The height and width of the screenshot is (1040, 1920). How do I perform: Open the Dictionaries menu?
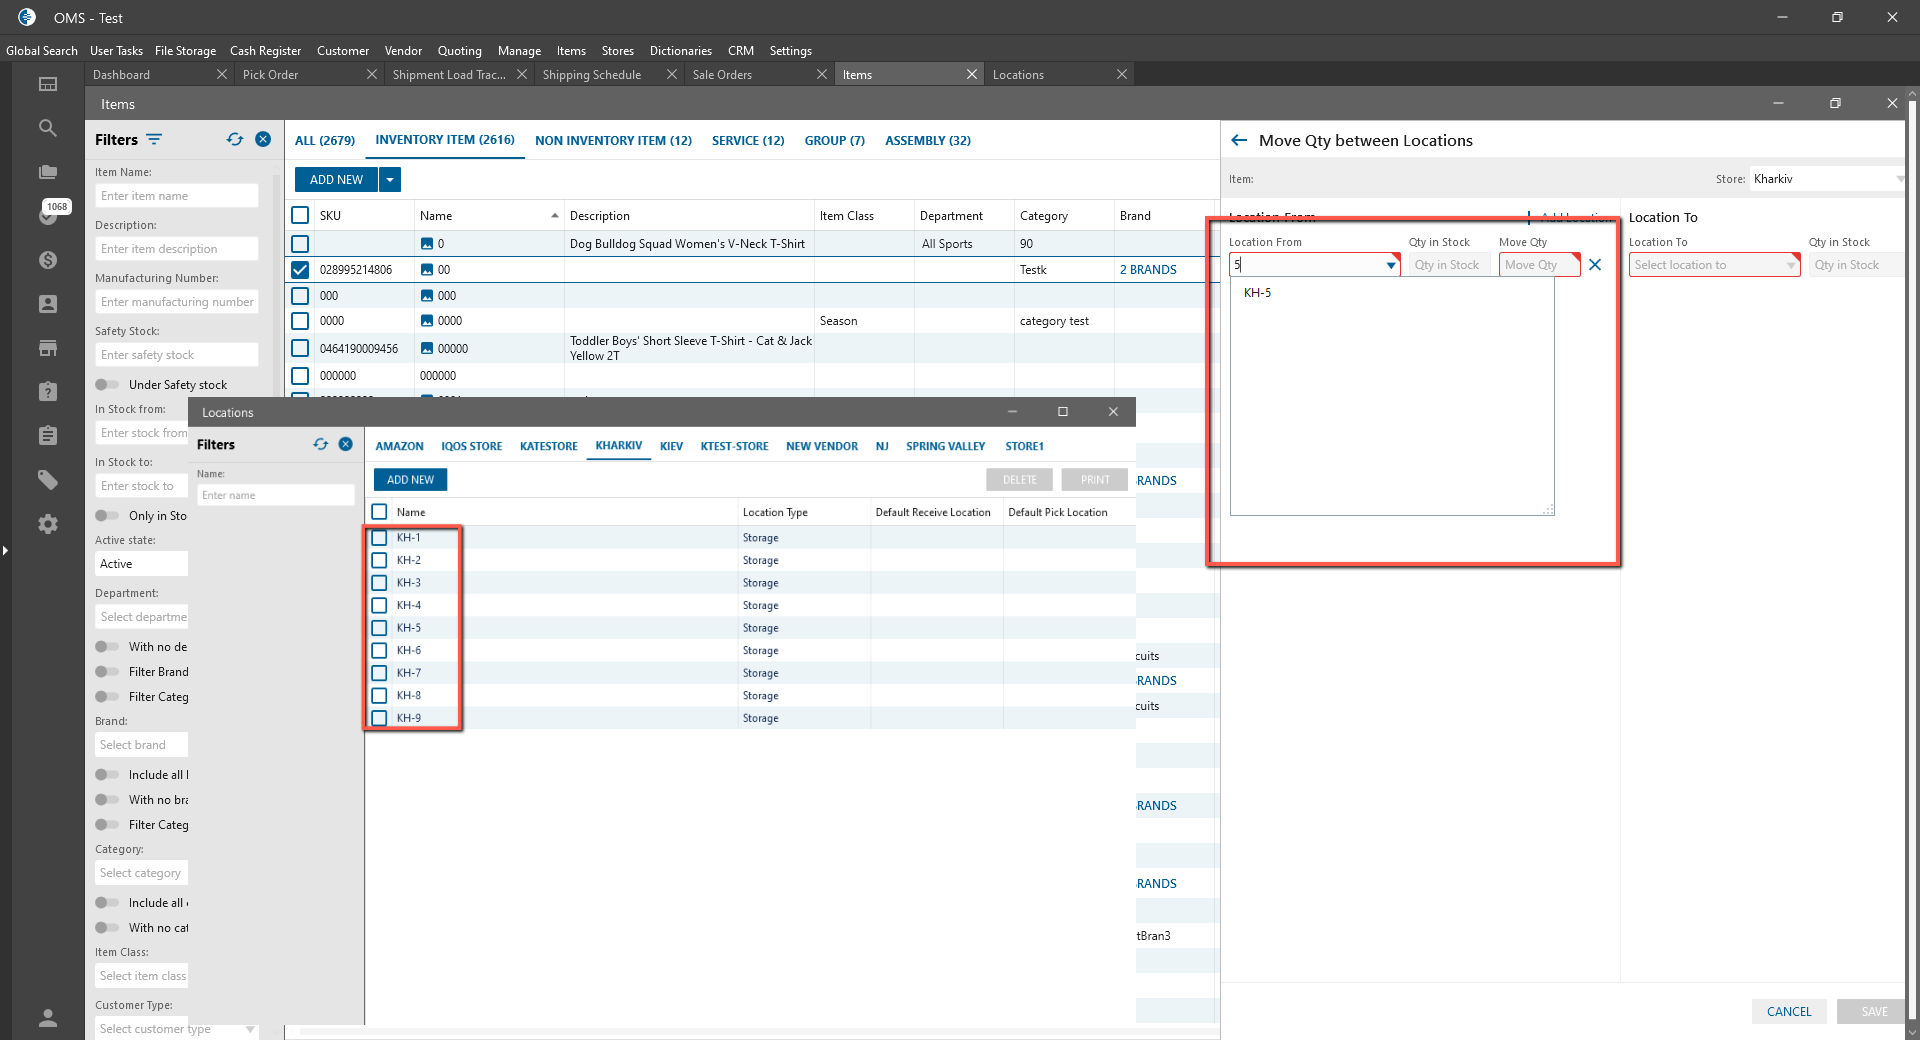click(x=680, y=51)
